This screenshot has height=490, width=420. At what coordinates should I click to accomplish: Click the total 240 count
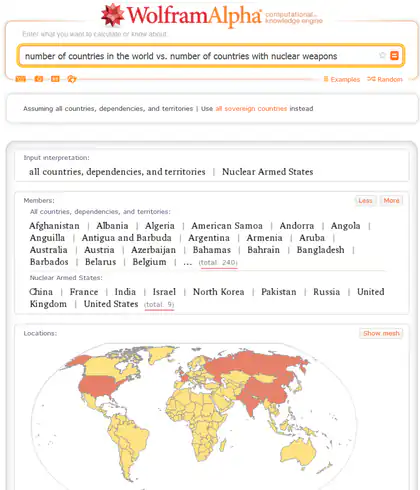(x=218, y=263)
